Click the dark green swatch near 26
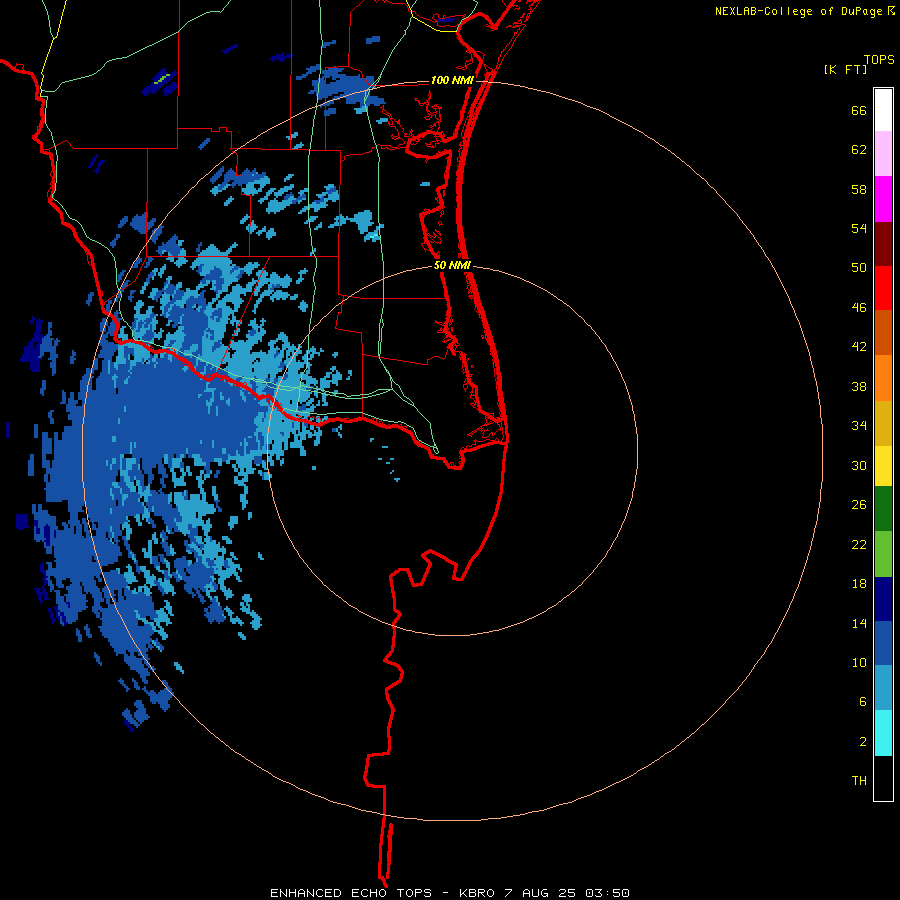 coord(883,509)
